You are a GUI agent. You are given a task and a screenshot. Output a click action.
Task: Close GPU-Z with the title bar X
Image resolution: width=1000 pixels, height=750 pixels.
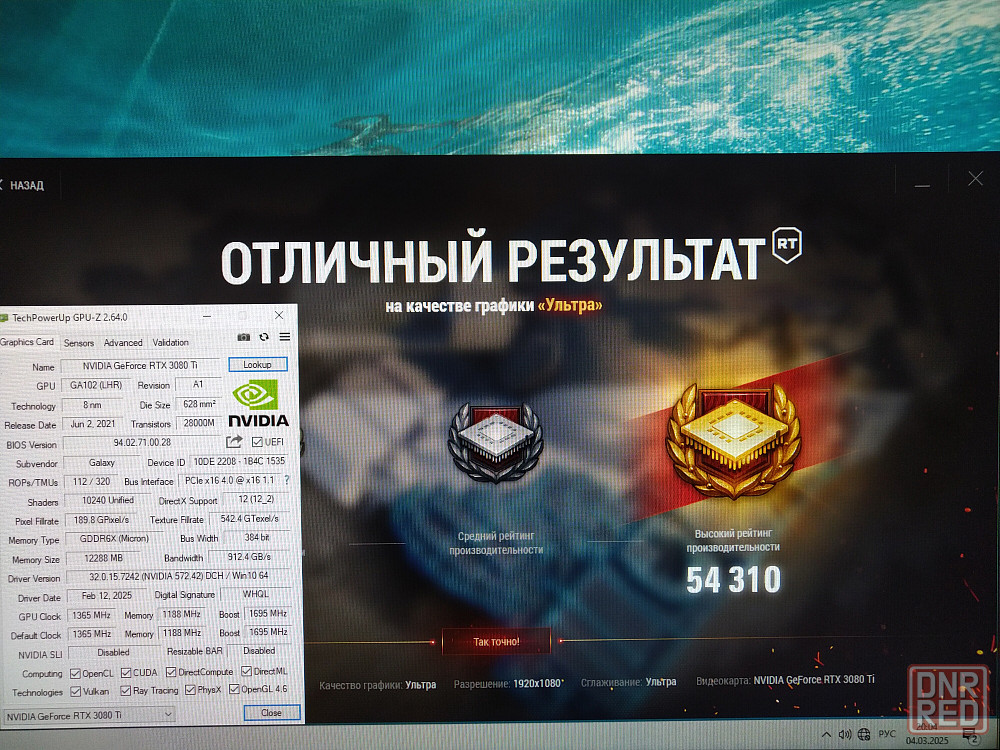[279, 315]
